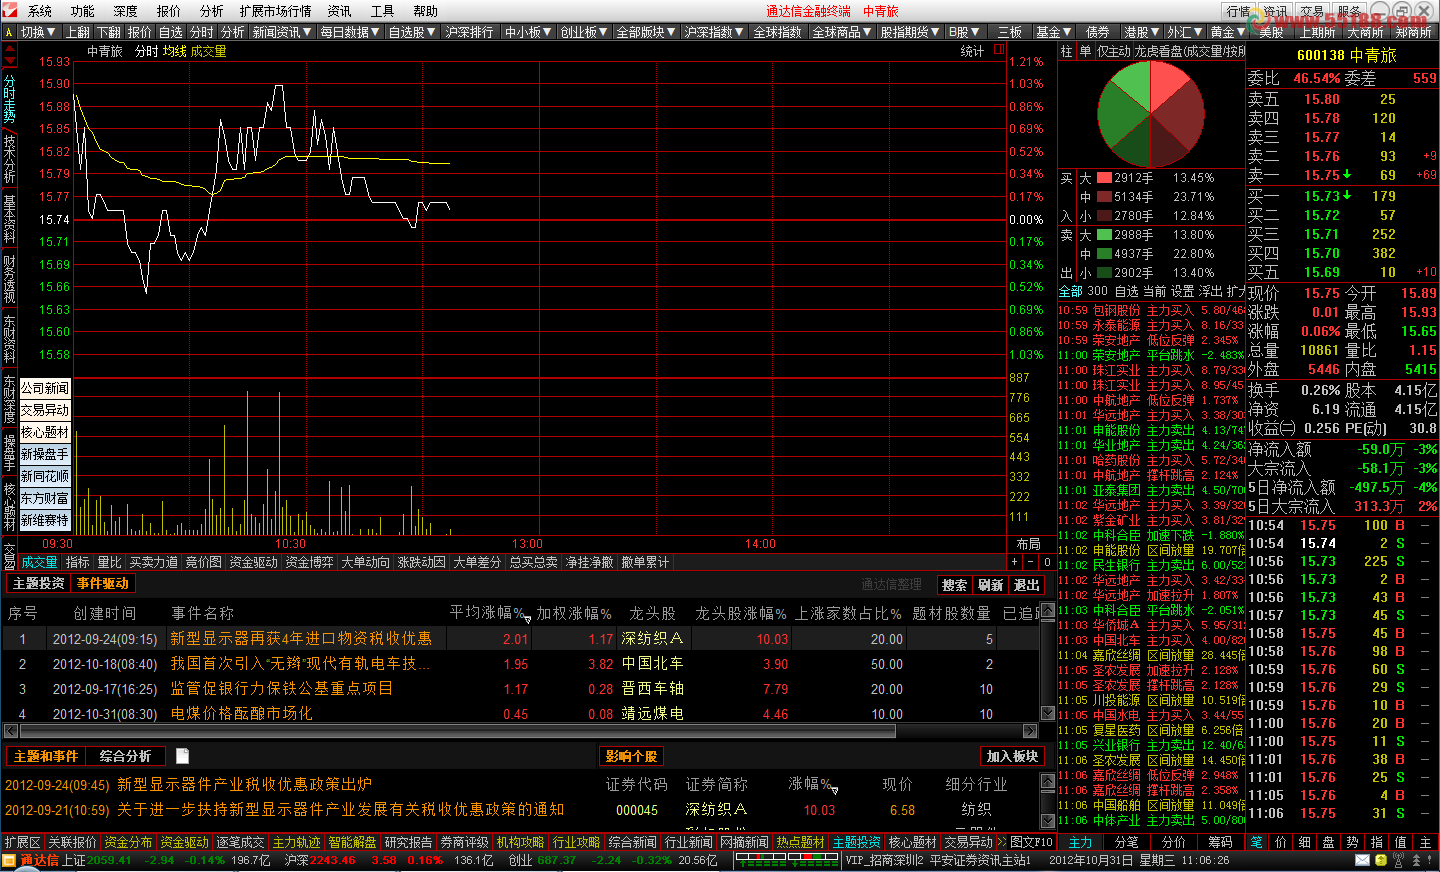Click the 指 tab in bottom-right strip

[1377, 843]
